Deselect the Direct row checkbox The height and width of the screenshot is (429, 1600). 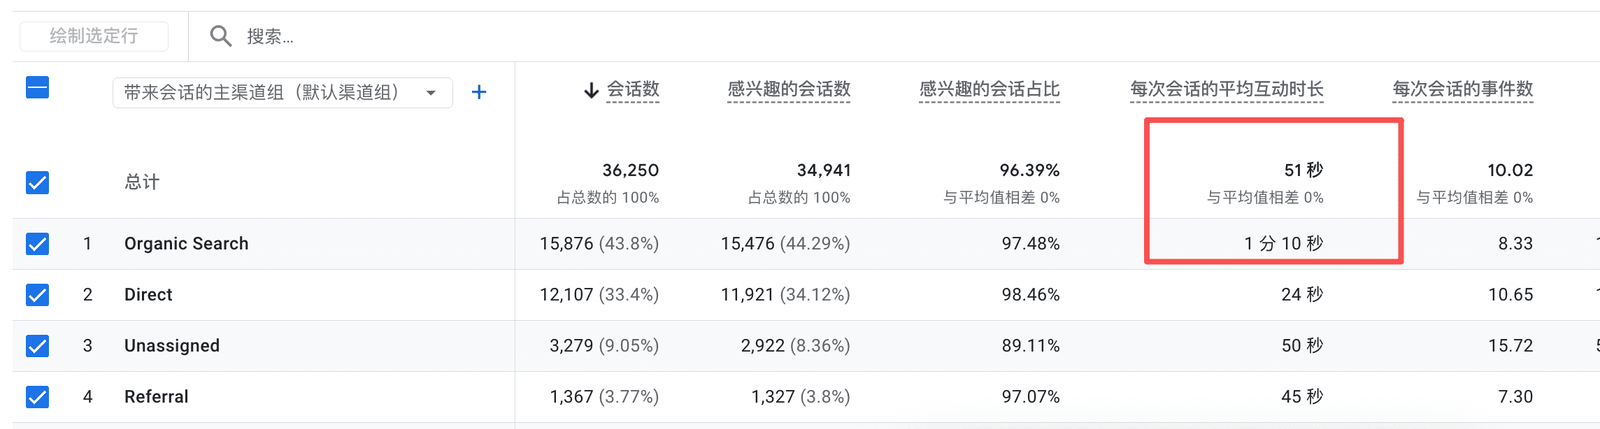37,295
